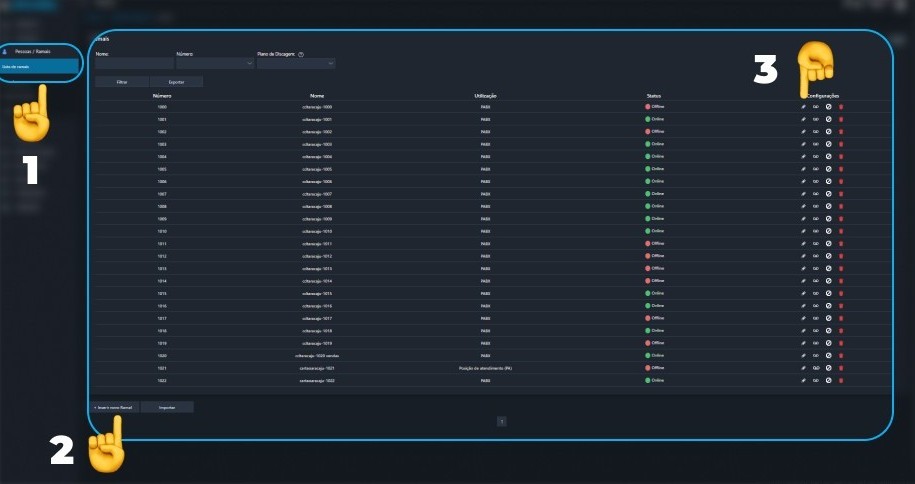Open the link icon for extension 1022
Image resolution: width=915 pixels, height=484 pixels.
click(816, 381)
